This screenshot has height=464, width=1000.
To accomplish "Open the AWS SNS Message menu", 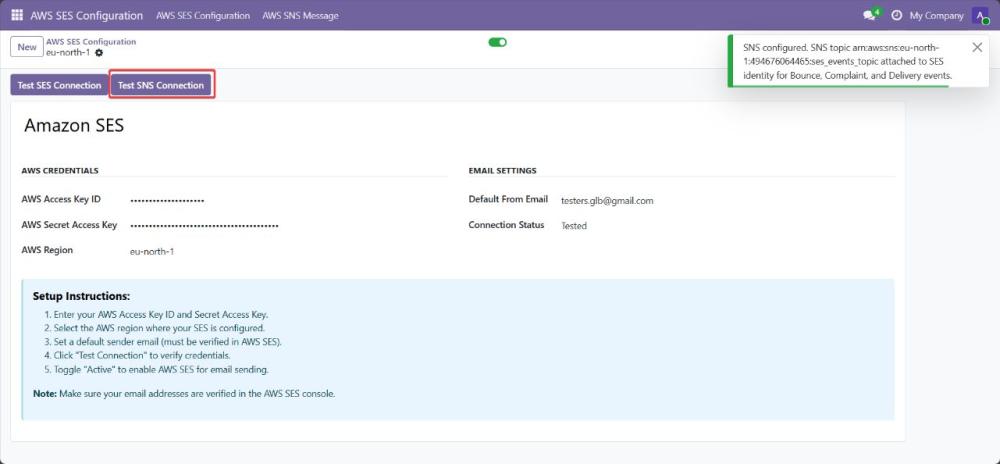I will (x=300, y=16).
